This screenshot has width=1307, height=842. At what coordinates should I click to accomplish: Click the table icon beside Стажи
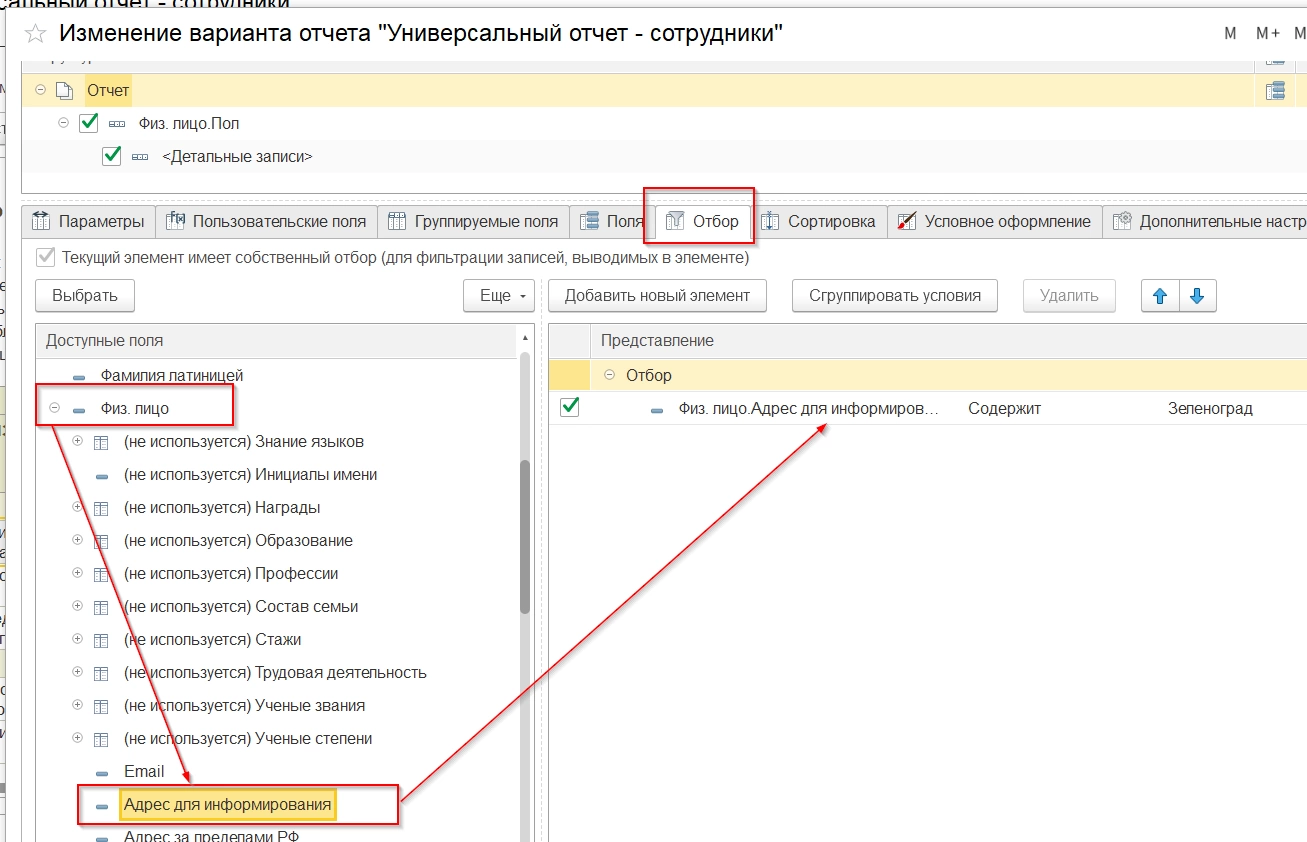[x=101, y=640]
